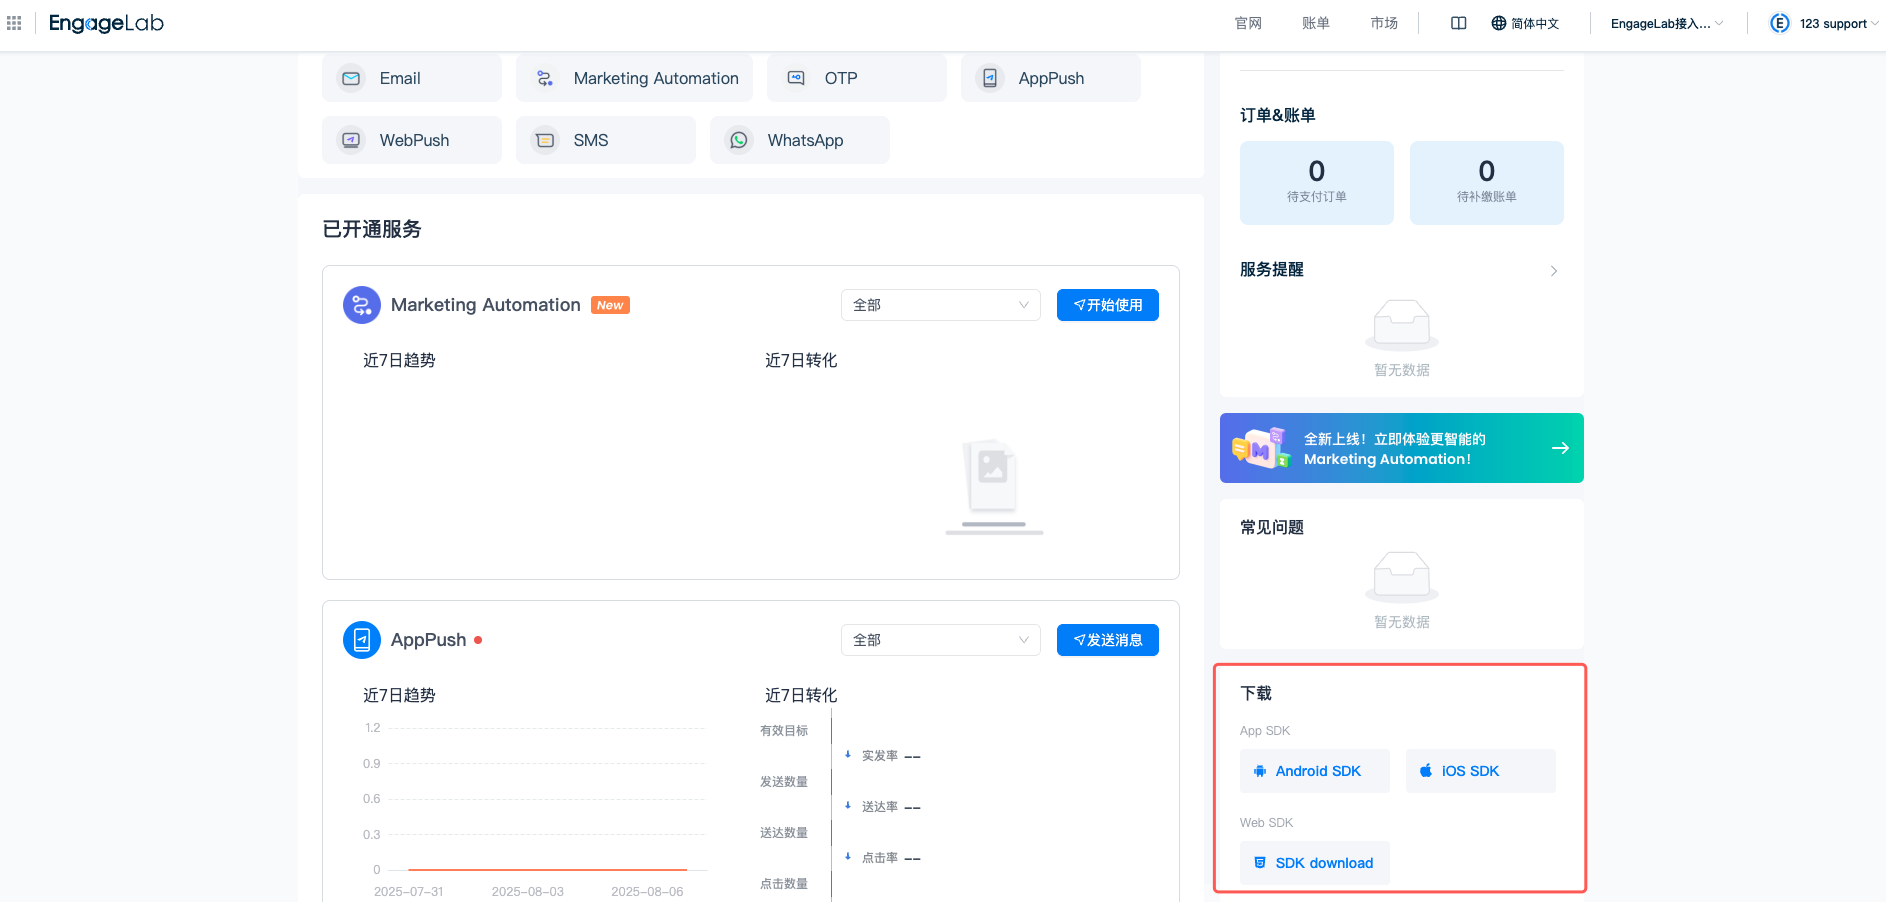Click the Email envelope icon

[351, 78]
